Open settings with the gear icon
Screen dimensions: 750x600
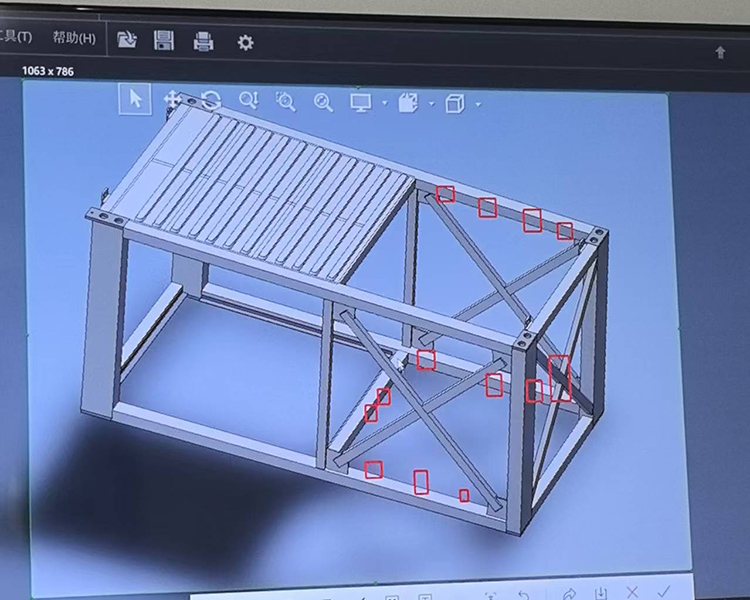[245, 42]
